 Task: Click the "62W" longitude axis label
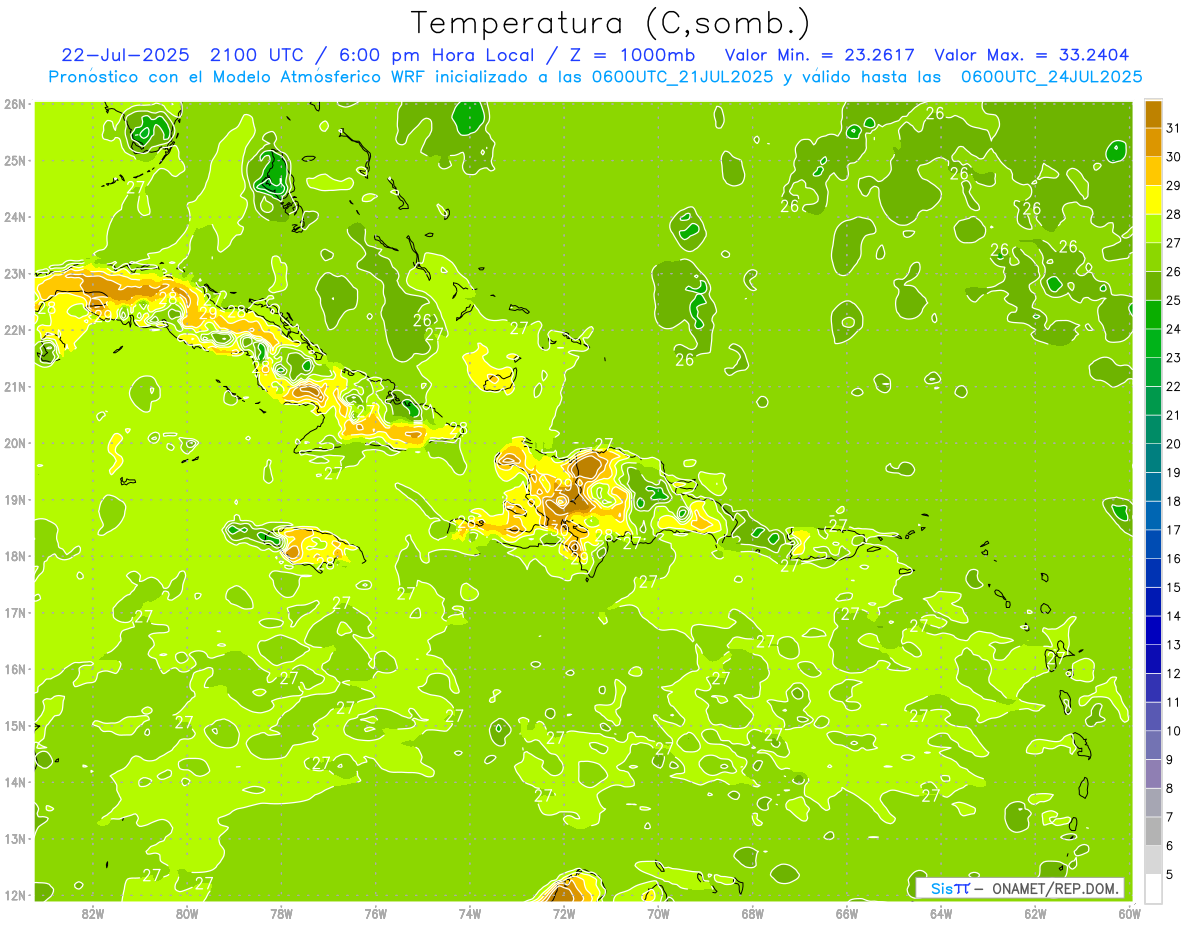point(1036,913)
